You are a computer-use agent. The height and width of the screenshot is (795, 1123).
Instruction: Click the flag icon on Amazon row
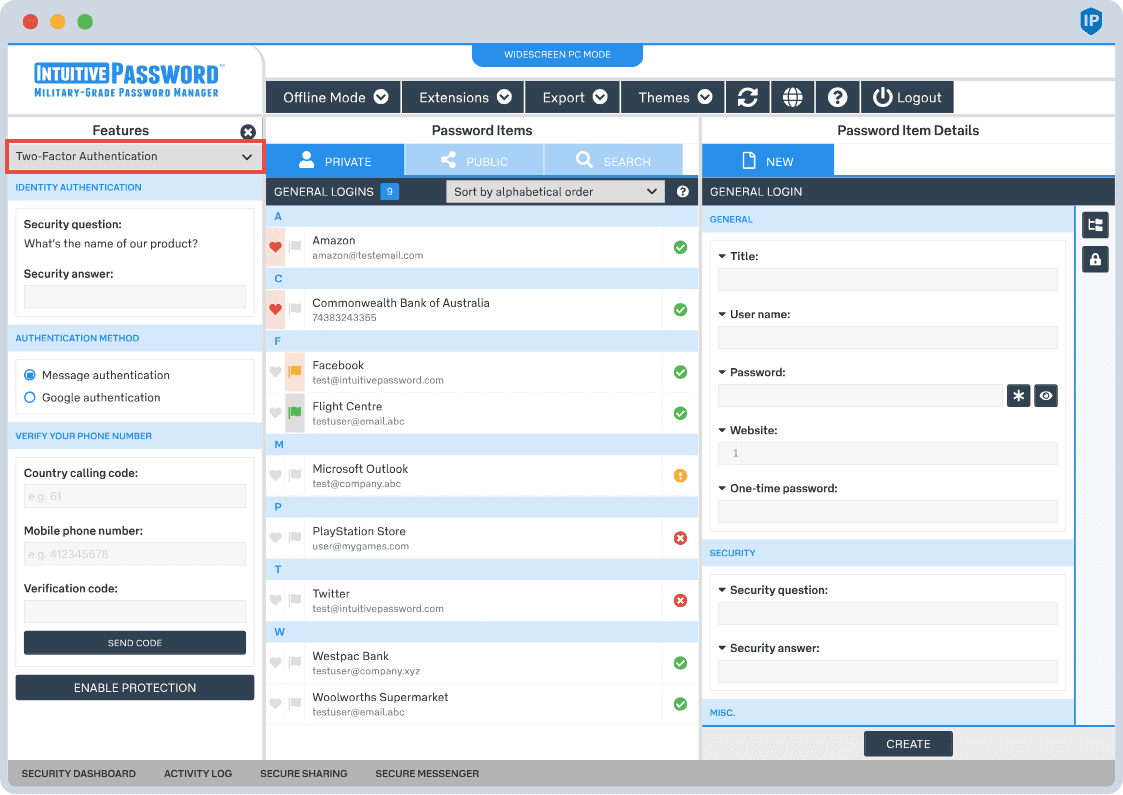coord(294,247)
